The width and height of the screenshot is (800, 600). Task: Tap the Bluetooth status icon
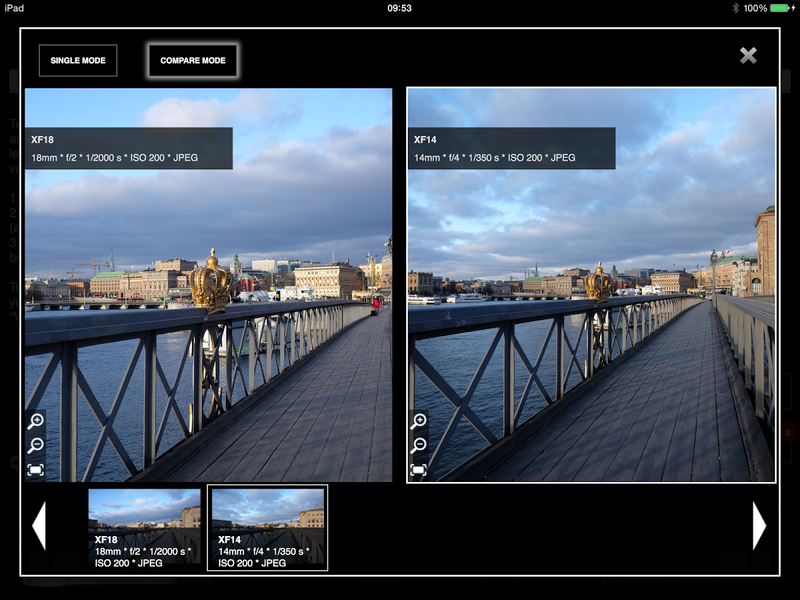pos(735,8)
